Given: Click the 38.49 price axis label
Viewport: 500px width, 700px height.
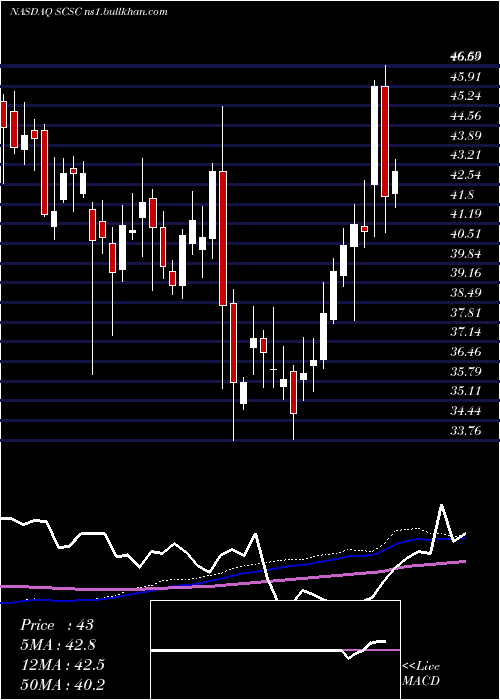Looking at the screenshot, I should click(466, 293).
